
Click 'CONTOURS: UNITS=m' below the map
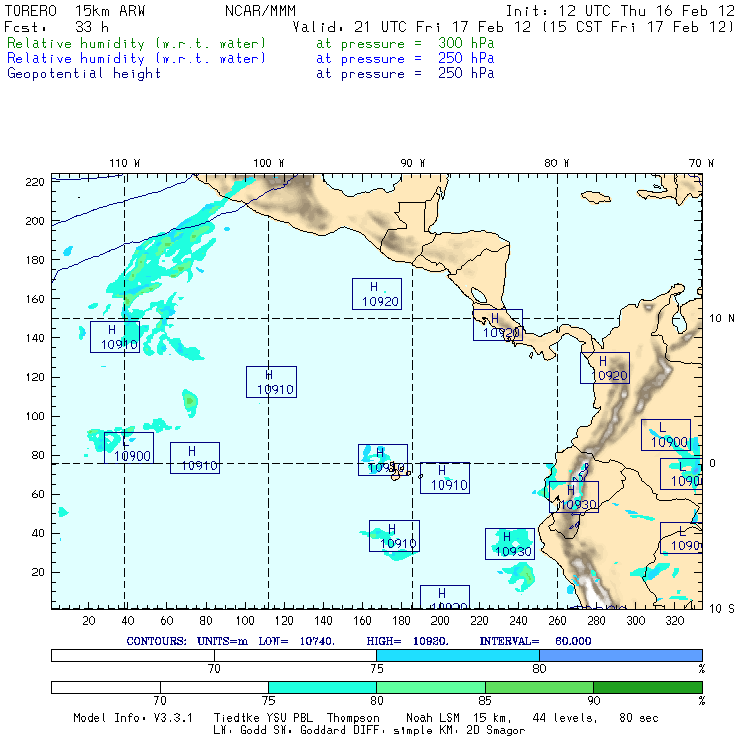pos(187,641)
